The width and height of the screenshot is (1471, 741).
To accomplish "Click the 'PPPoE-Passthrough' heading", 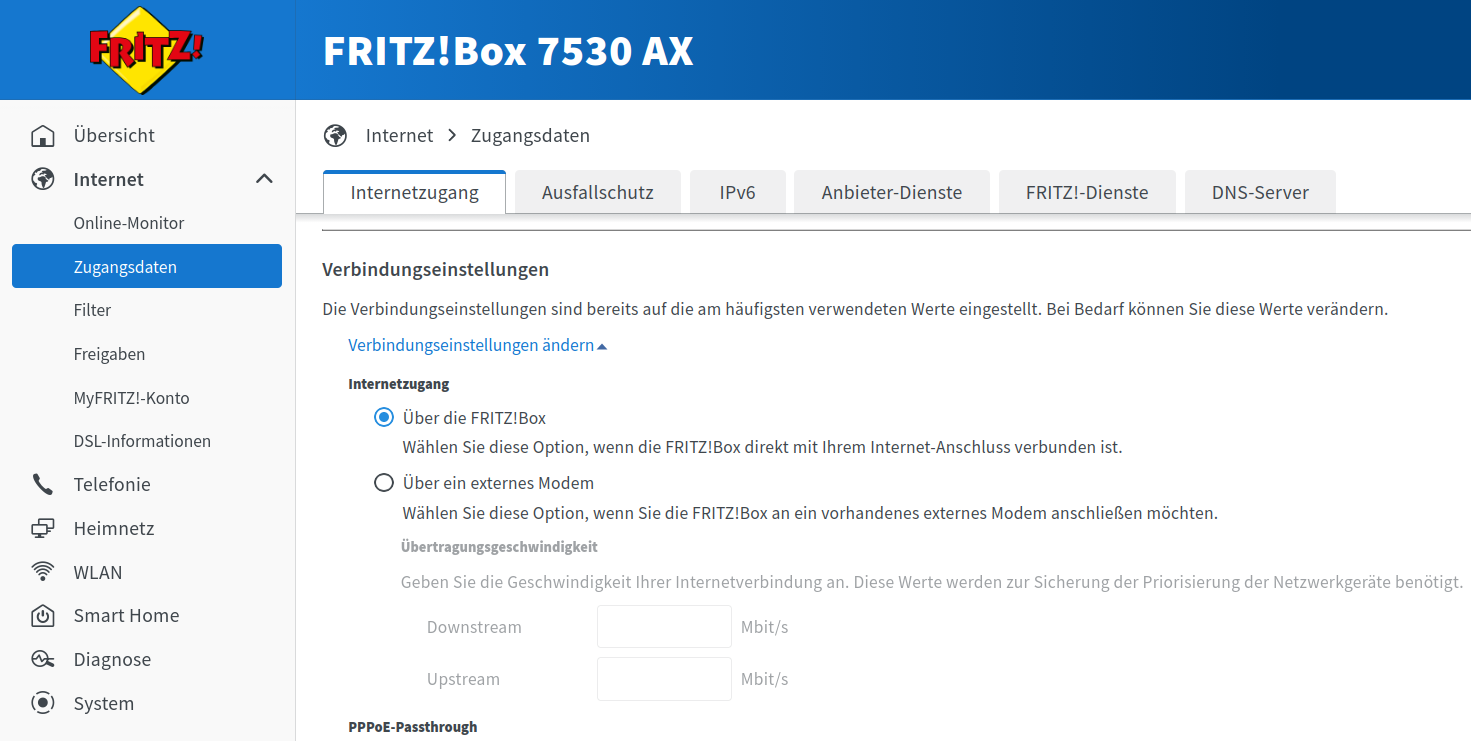I will point(412,727).
